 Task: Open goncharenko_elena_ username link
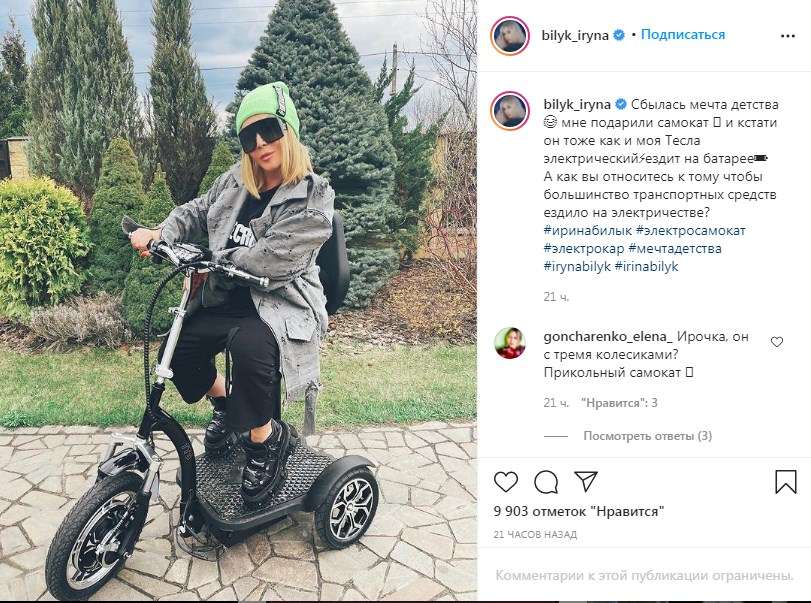(608, 337)
